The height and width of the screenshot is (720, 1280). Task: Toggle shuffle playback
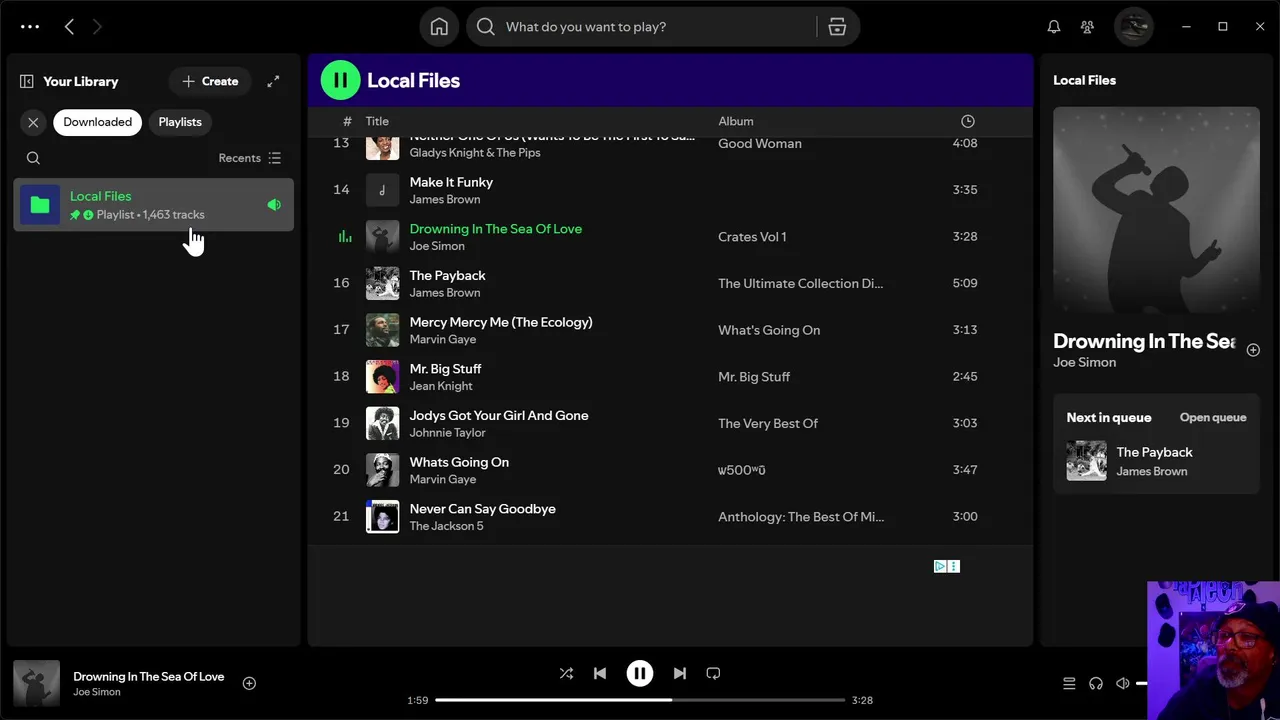566,673
